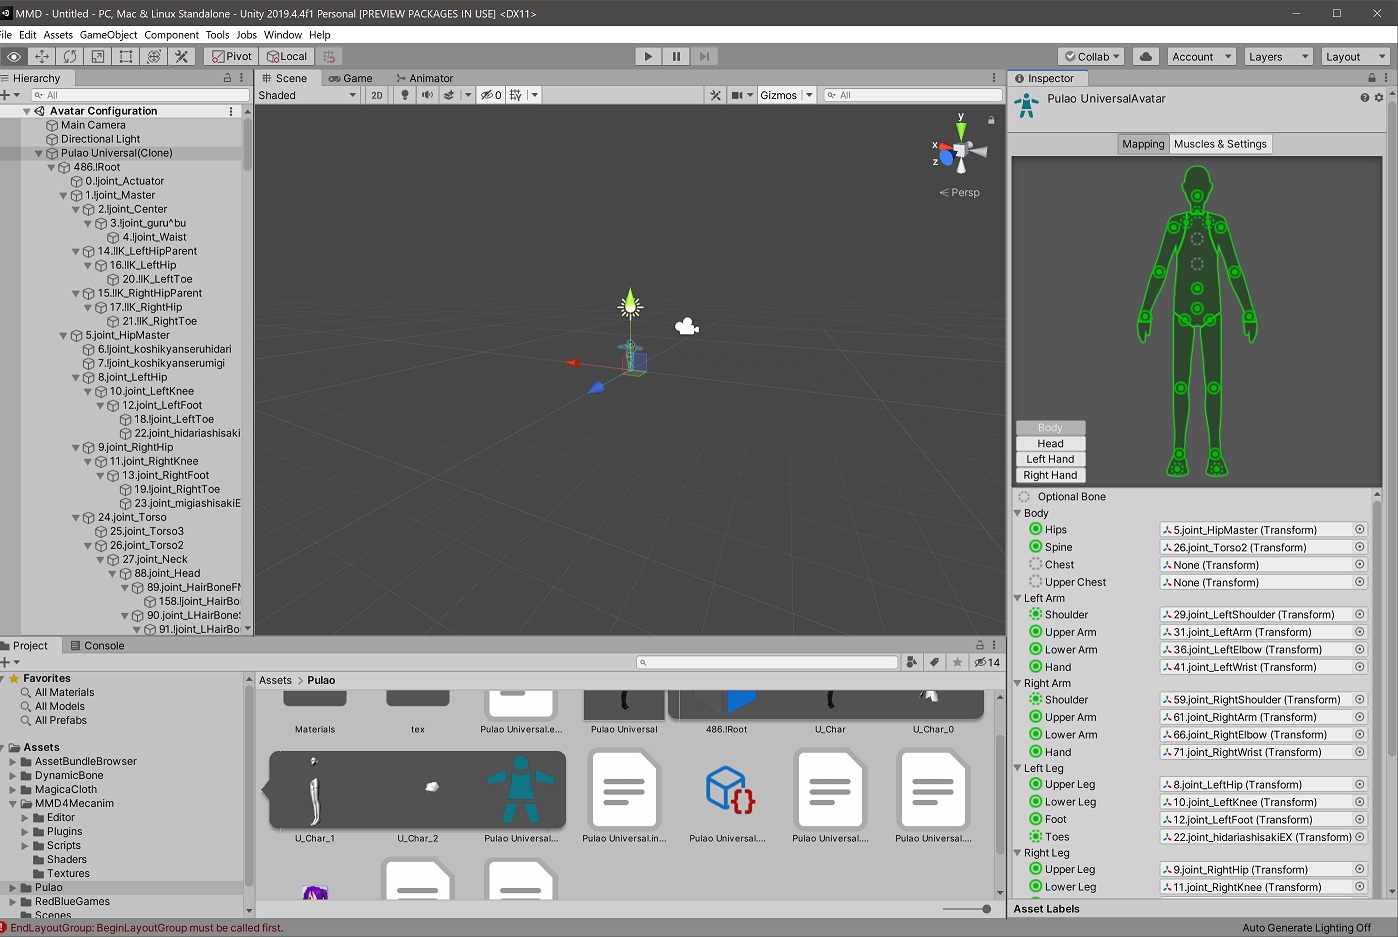Click Search by Type in Project
This screenshot has width=1398, height=937.
point(912,662)
